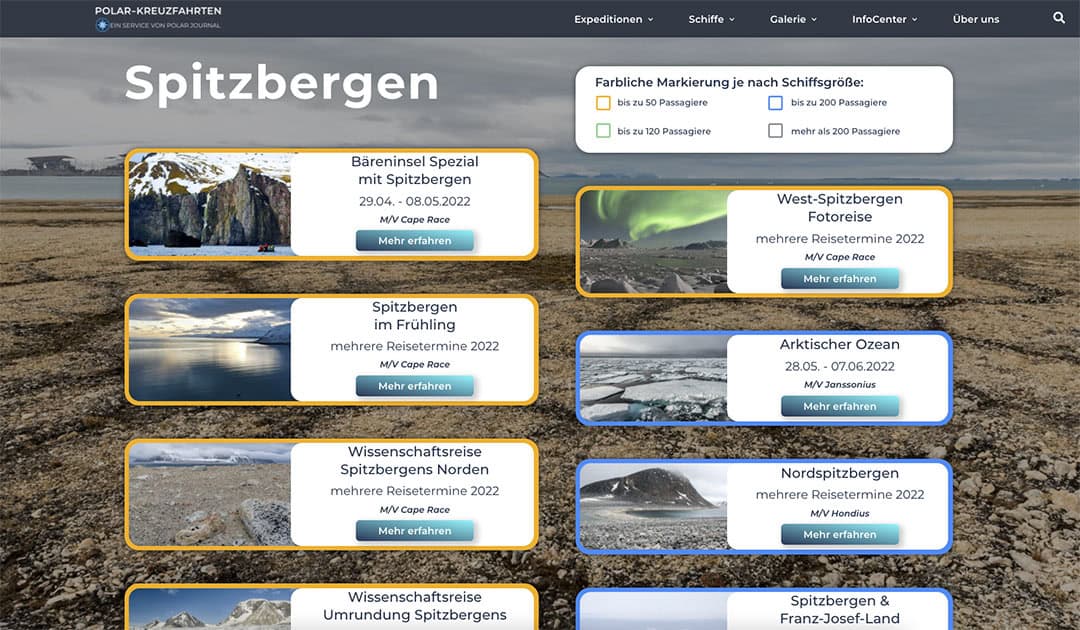Click 'Mehr erfahren' for Spitzbergen im Frühling
1080x630 pixels.
coord(415,386)
